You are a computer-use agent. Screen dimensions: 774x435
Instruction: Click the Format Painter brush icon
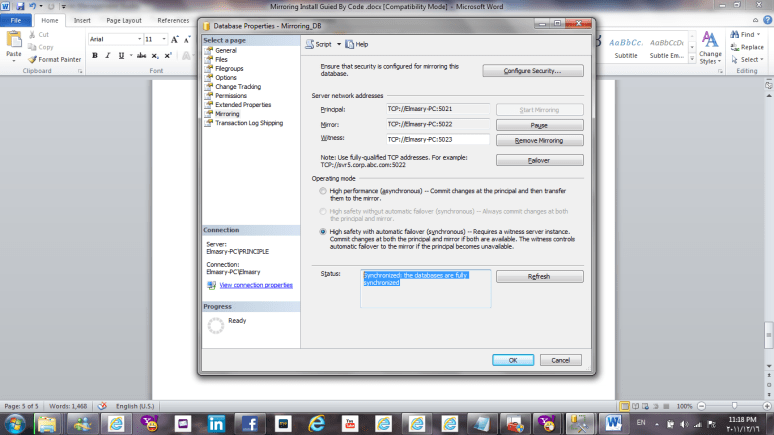pos(33,59)
